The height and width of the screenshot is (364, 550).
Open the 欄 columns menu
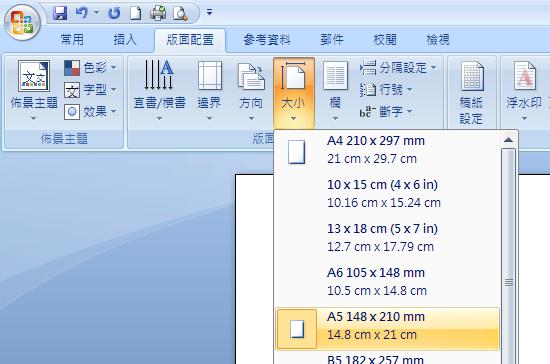point(335,90)
